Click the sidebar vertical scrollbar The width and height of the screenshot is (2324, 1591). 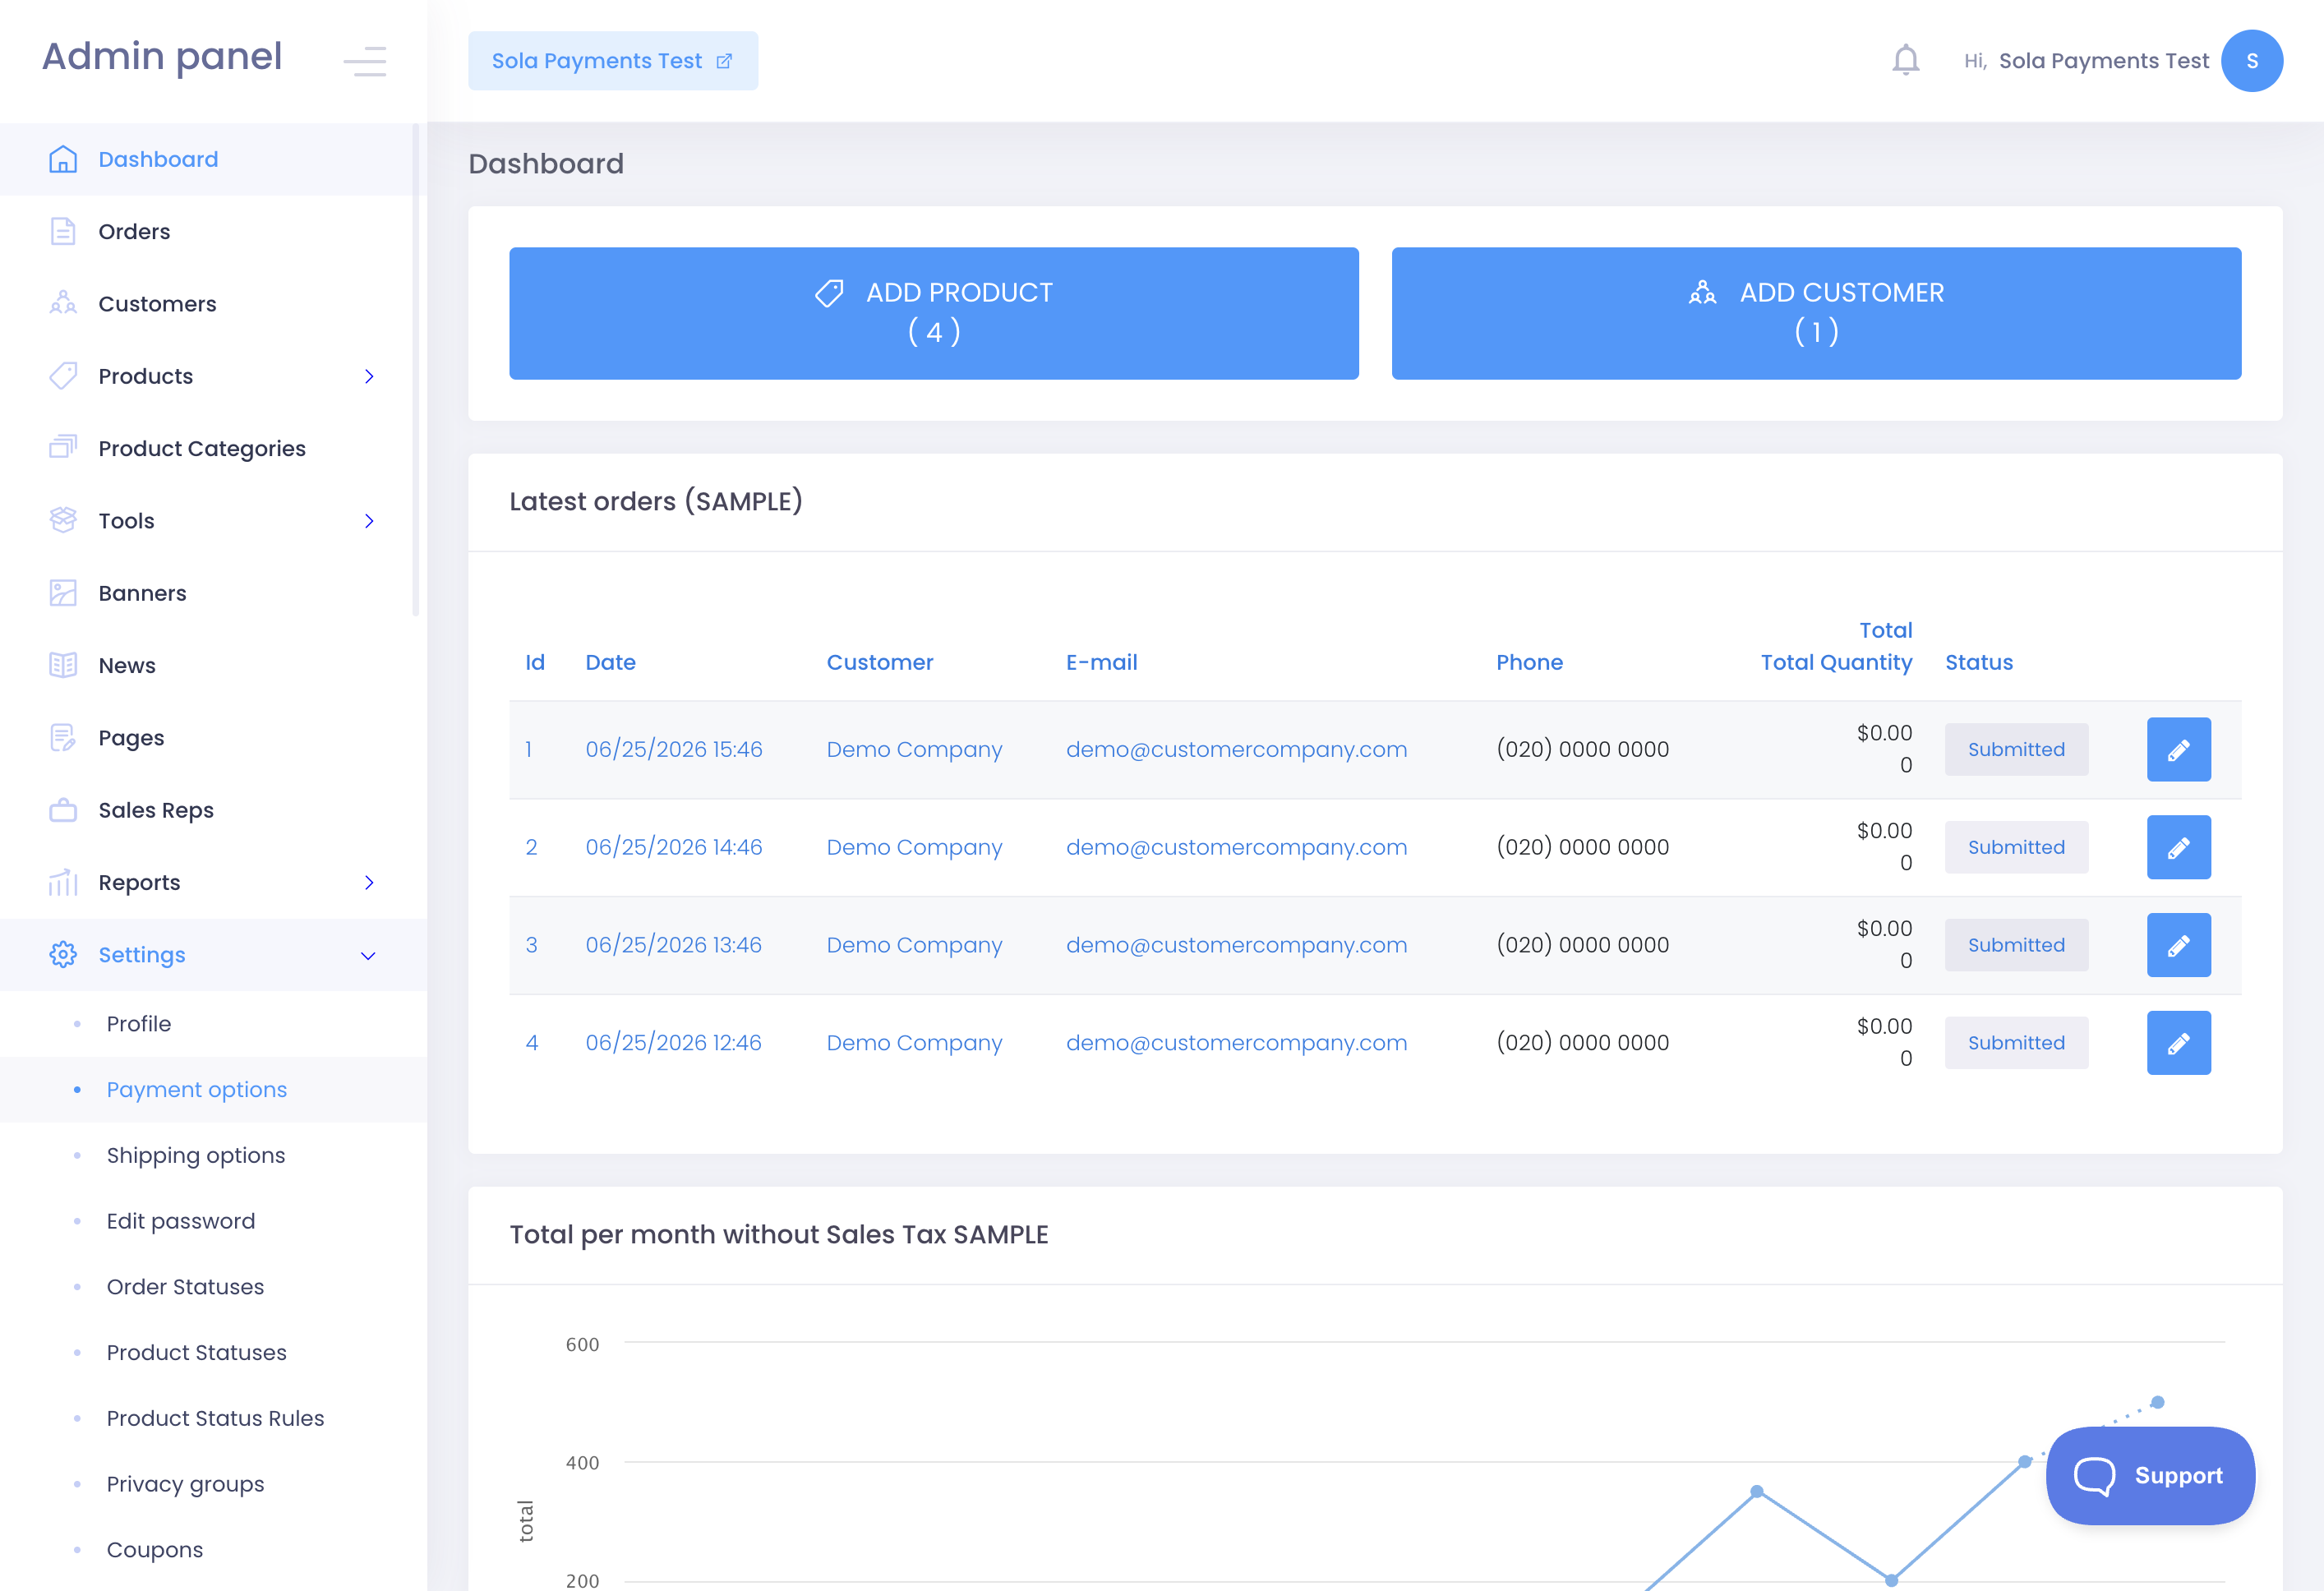click(x=415, y=370)
